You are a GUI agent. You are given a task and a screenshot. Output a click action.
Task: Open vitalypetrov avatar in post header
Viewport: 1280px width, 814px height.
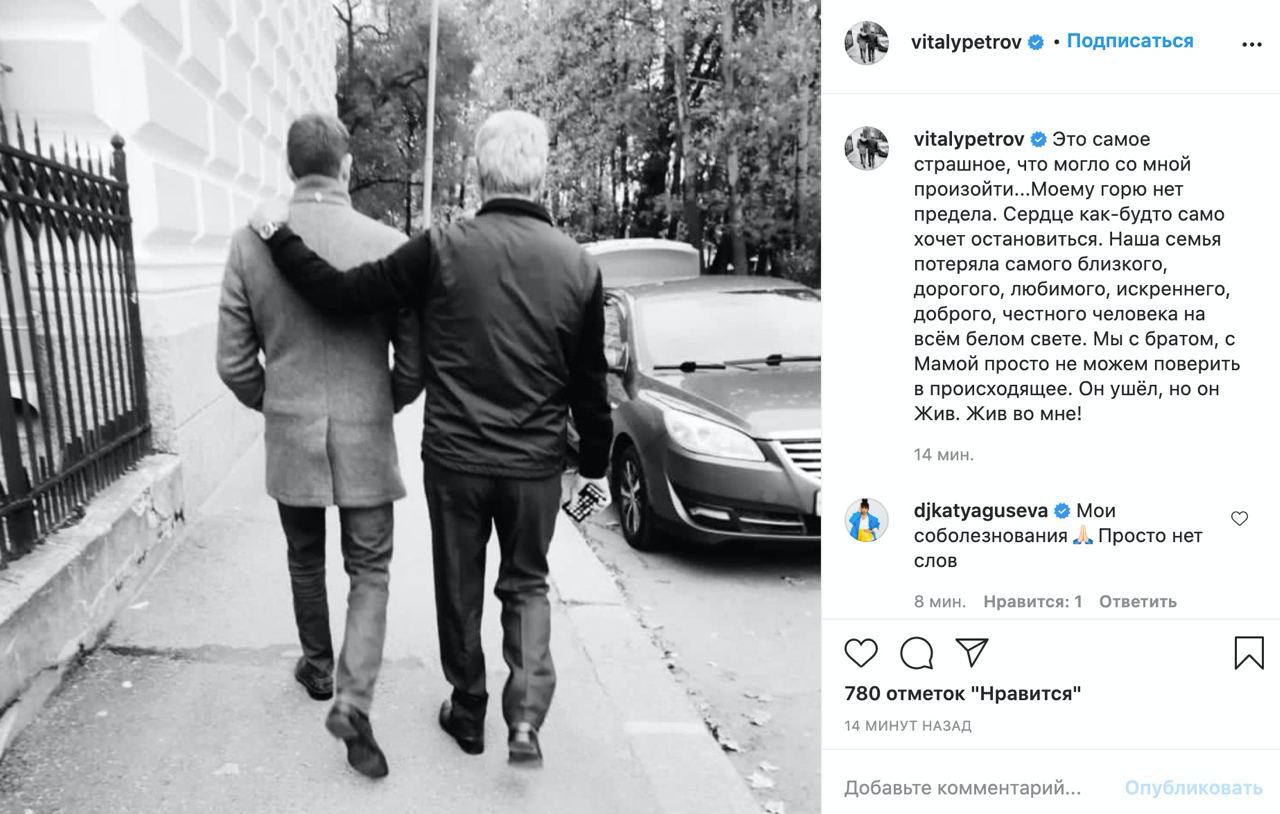coord(866,42)
